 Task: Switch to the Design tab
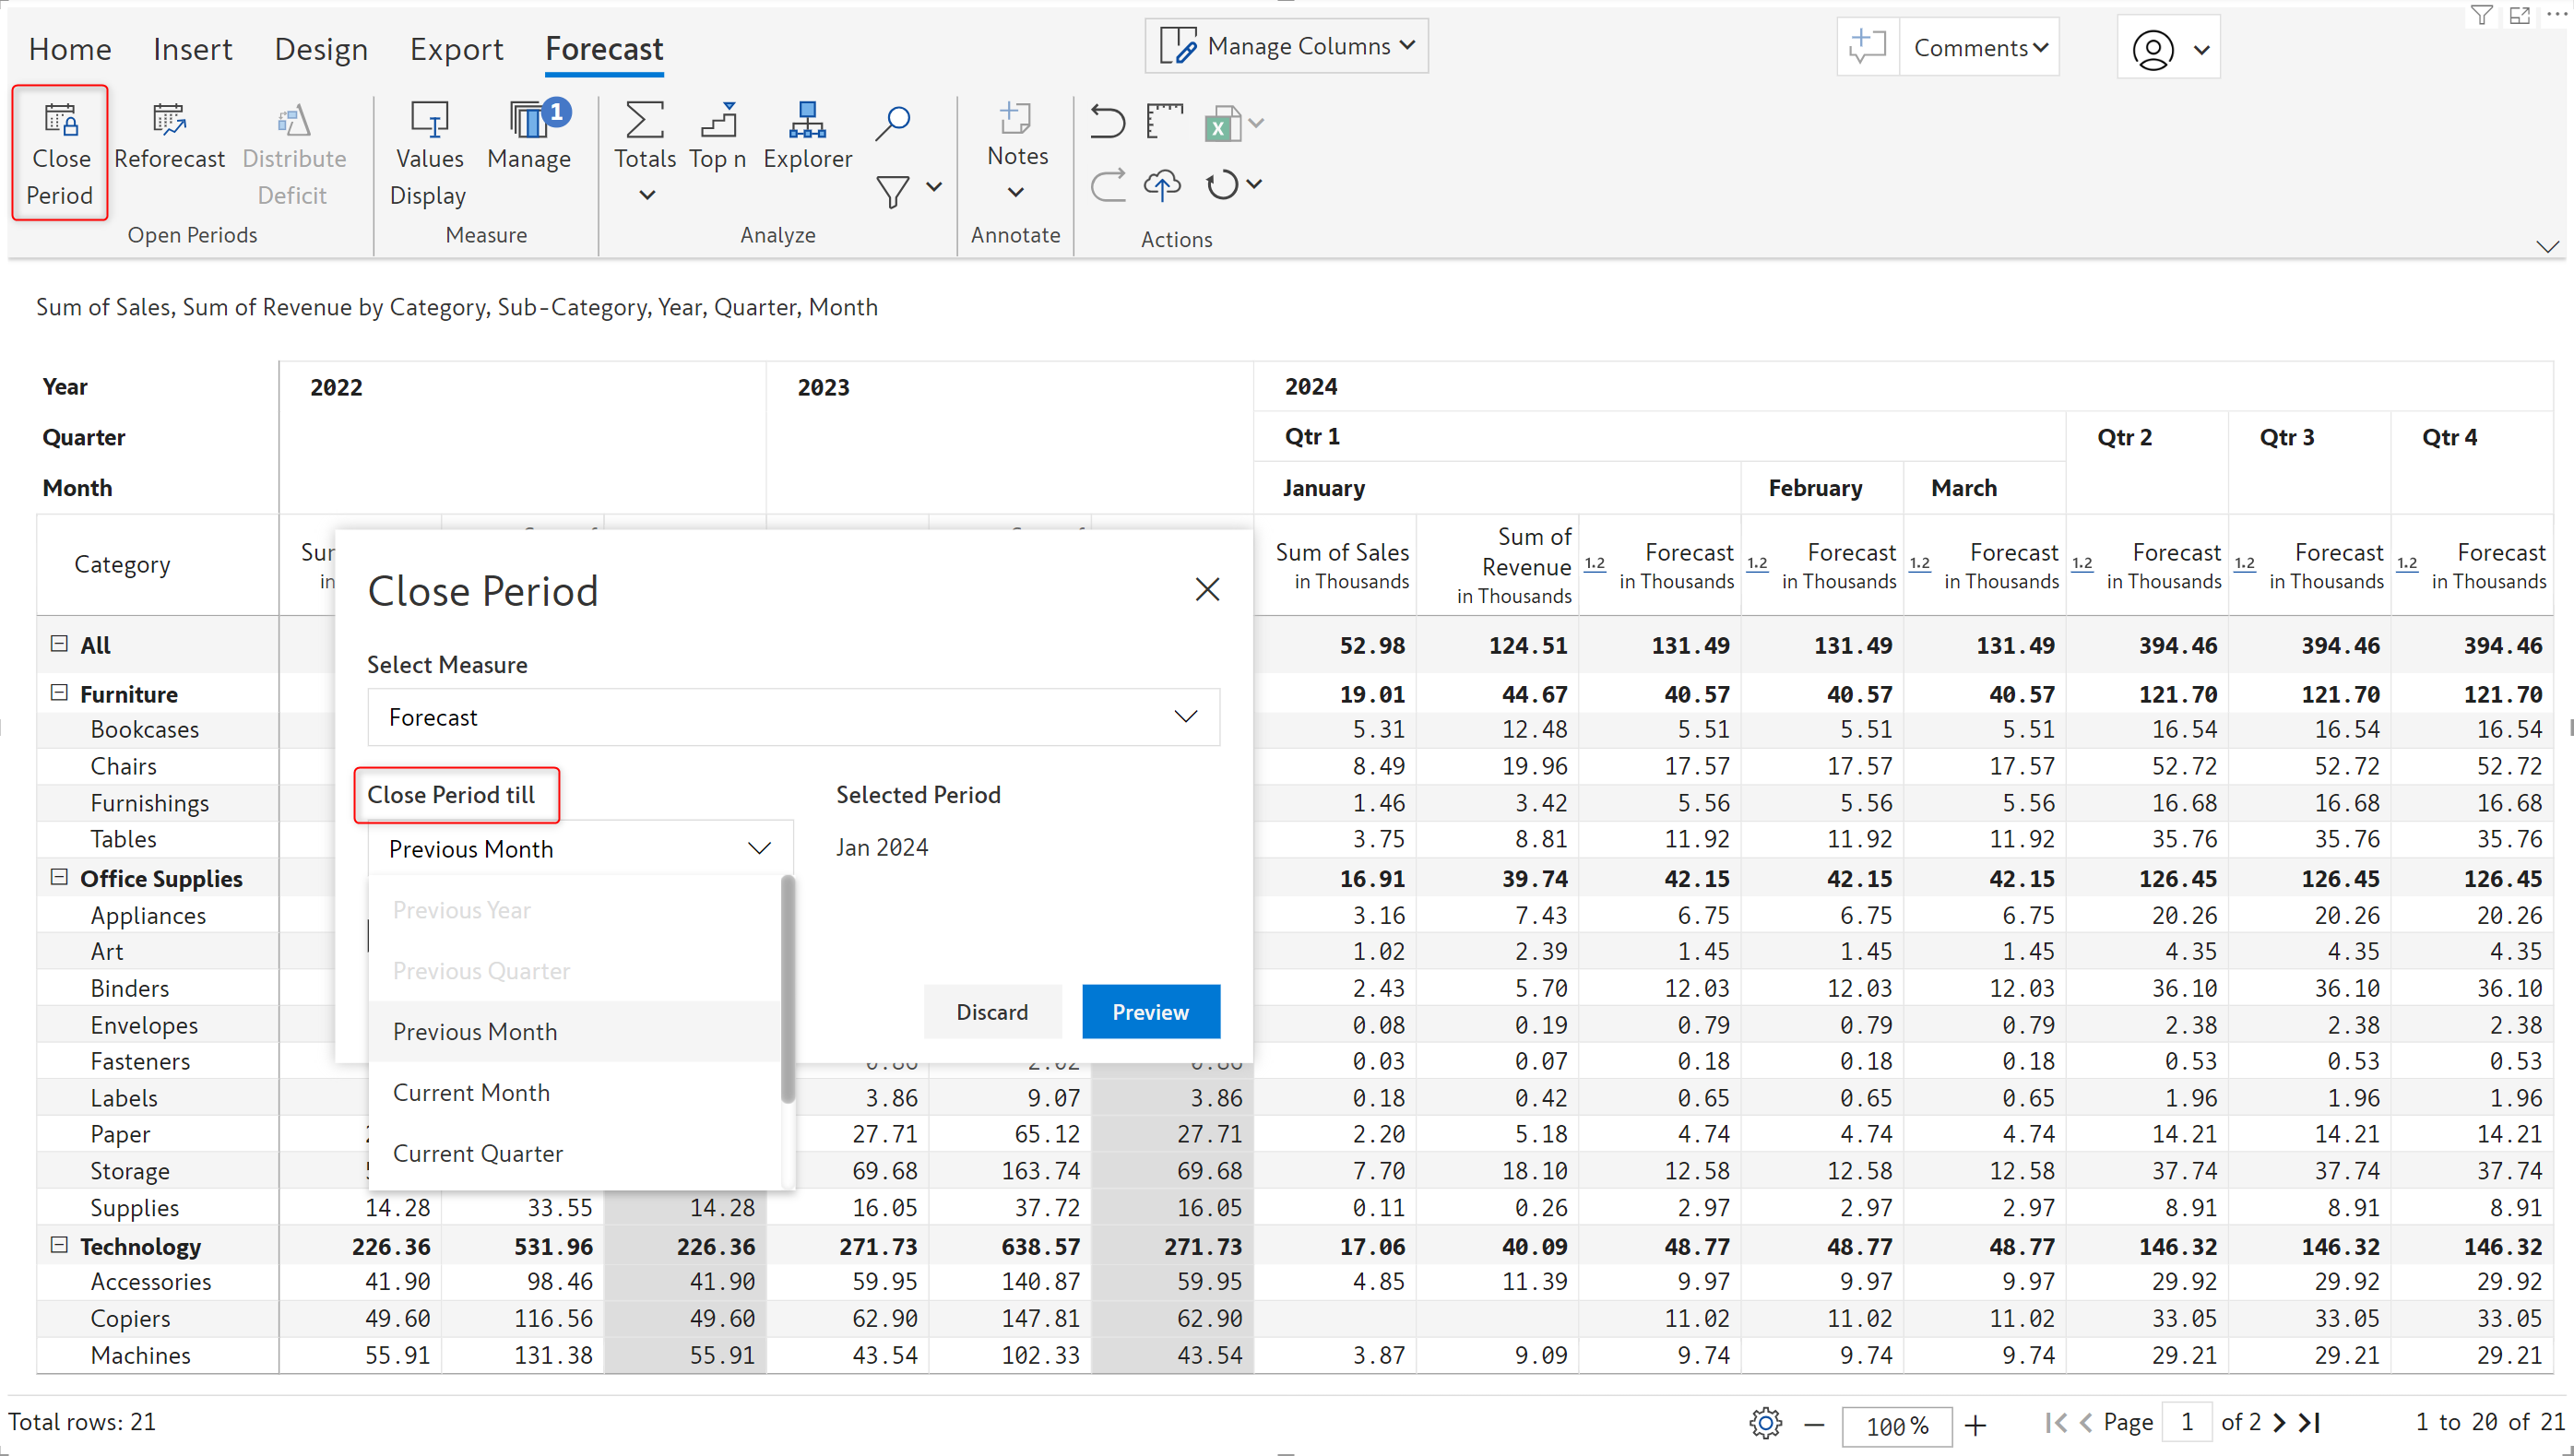[321, 49]
